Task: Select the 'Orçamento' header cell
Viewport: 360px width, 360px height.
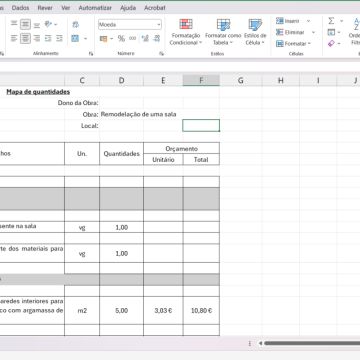Action: [x=181, y=148]
